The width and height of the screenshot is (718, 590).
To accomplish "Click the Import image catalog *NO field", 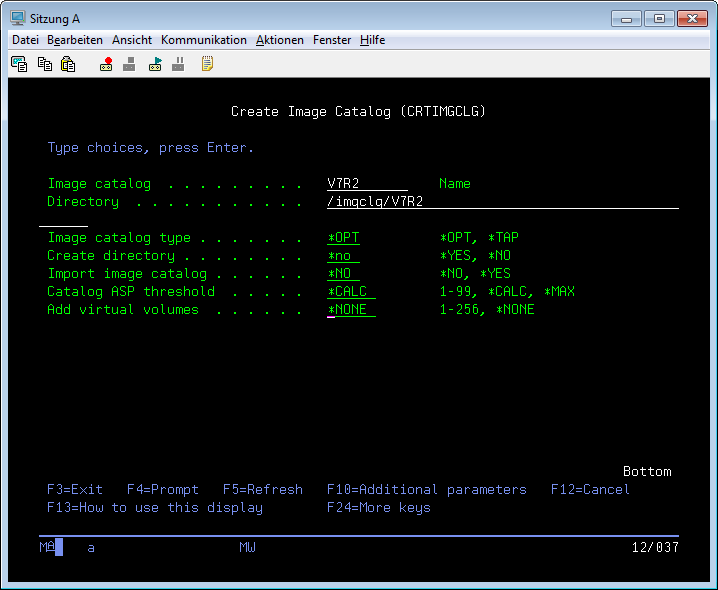I will click(343, 273).
